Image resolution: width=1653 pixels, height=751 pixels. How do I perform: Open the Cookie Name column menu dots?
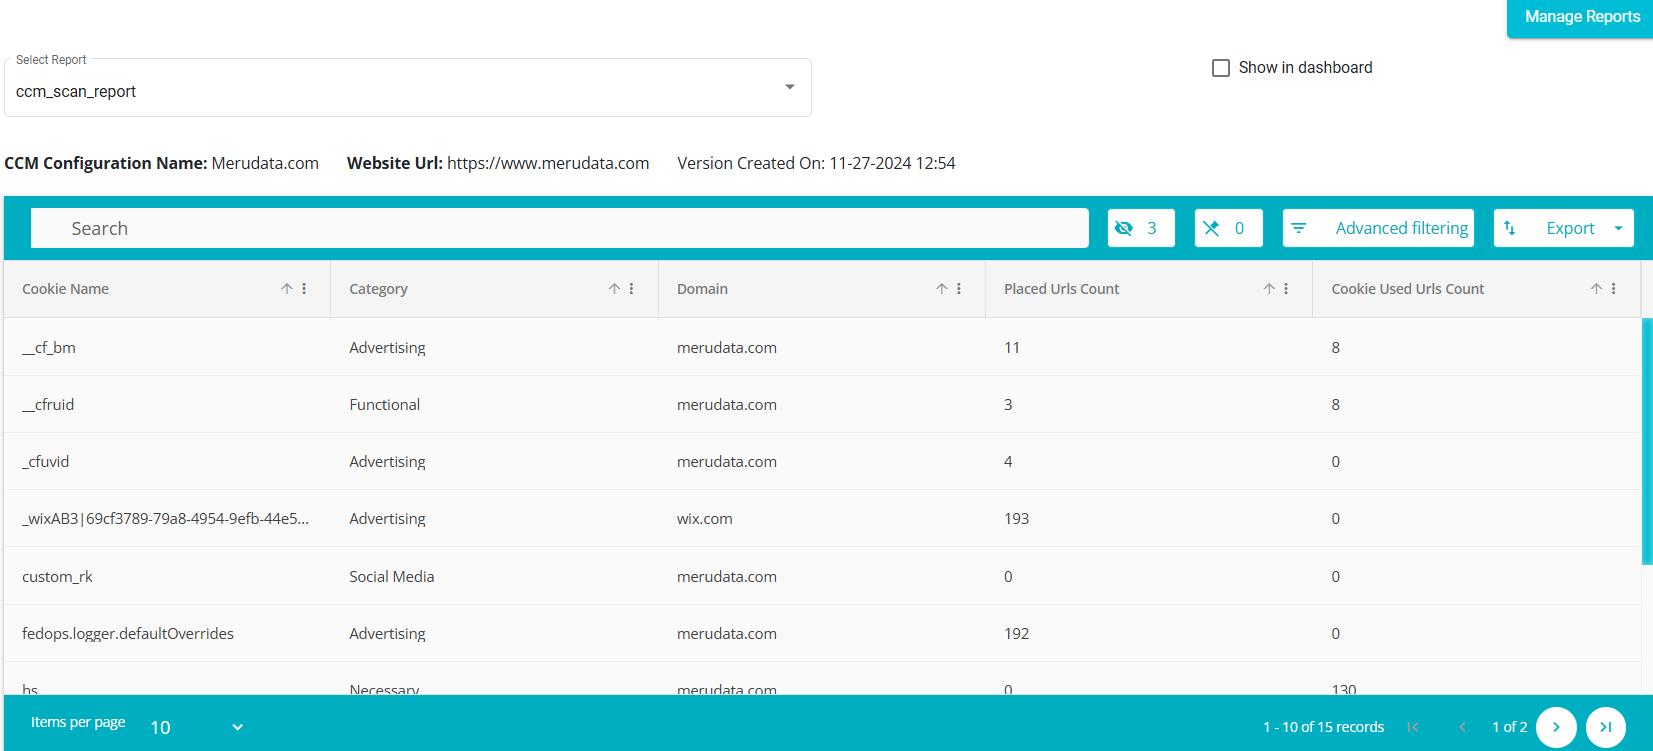tap(304, 289)
